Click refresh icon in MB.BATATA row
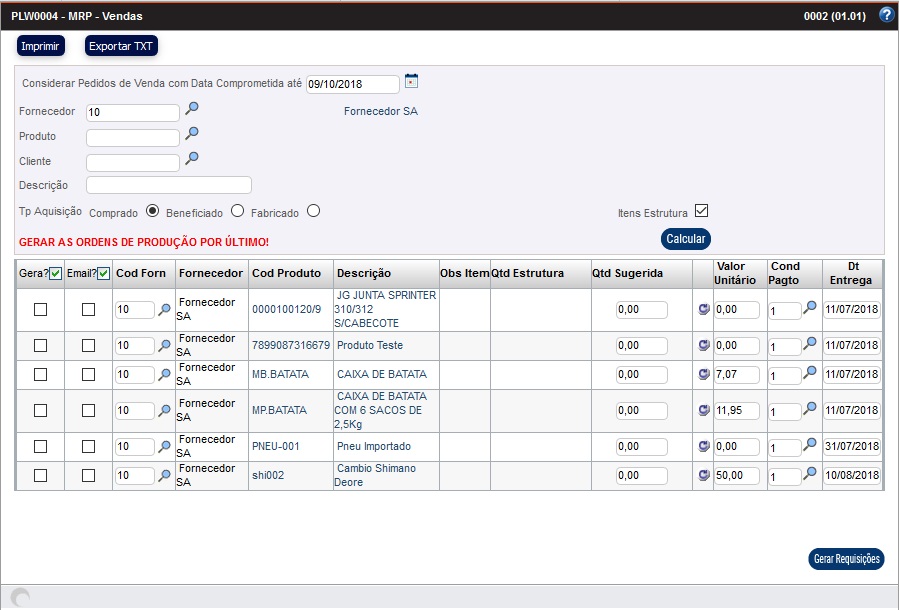 tap(704, 374)
